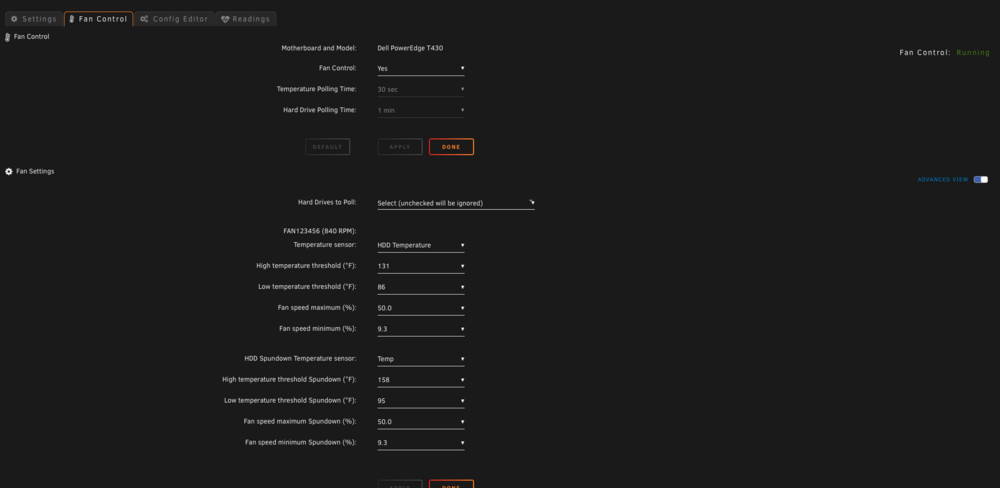1000x488 pixels.
Task: Switch to the Fan Control tab
Action: click(99, 19)
